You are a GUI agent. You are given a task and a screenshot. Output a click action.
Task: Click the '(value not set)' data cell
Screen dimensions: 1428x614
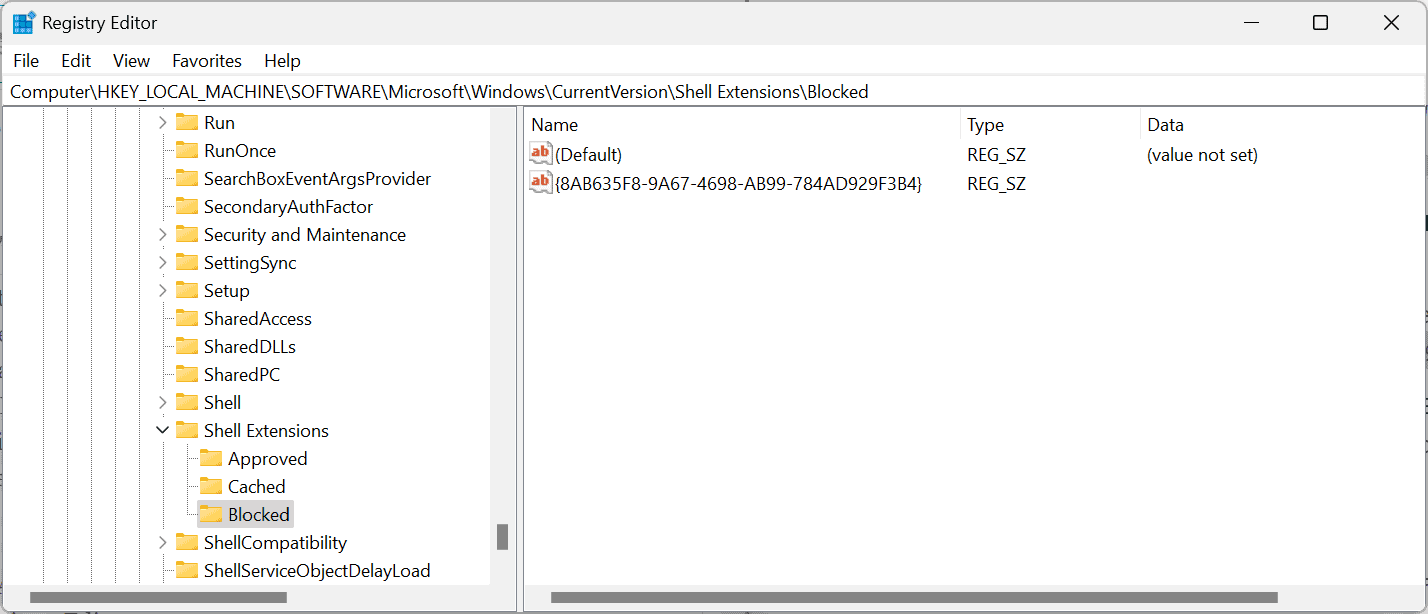click(x=1202, y=155)
